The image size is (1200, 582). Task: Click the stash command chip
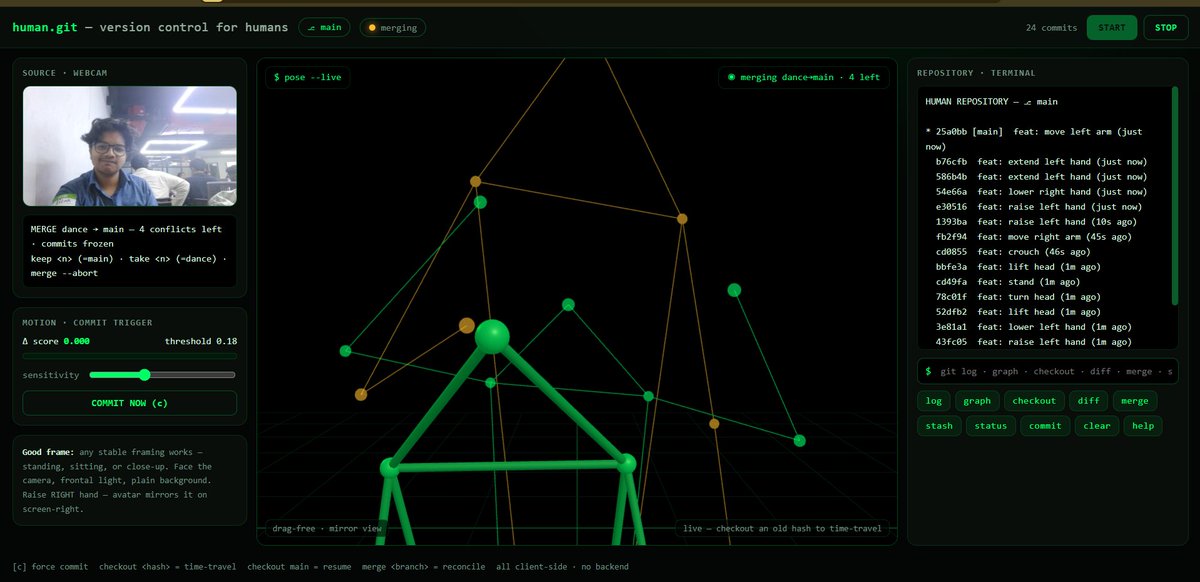pos(939,426)
